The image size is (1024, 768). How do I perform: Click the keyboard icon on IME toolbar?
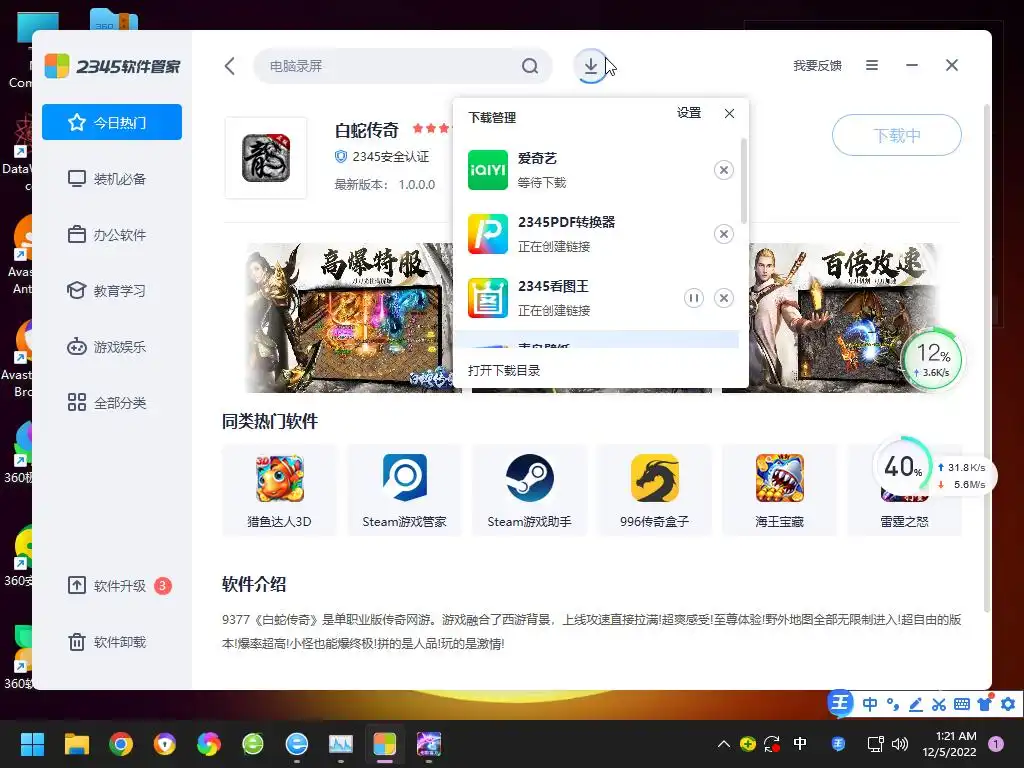[x=961, y=704]
